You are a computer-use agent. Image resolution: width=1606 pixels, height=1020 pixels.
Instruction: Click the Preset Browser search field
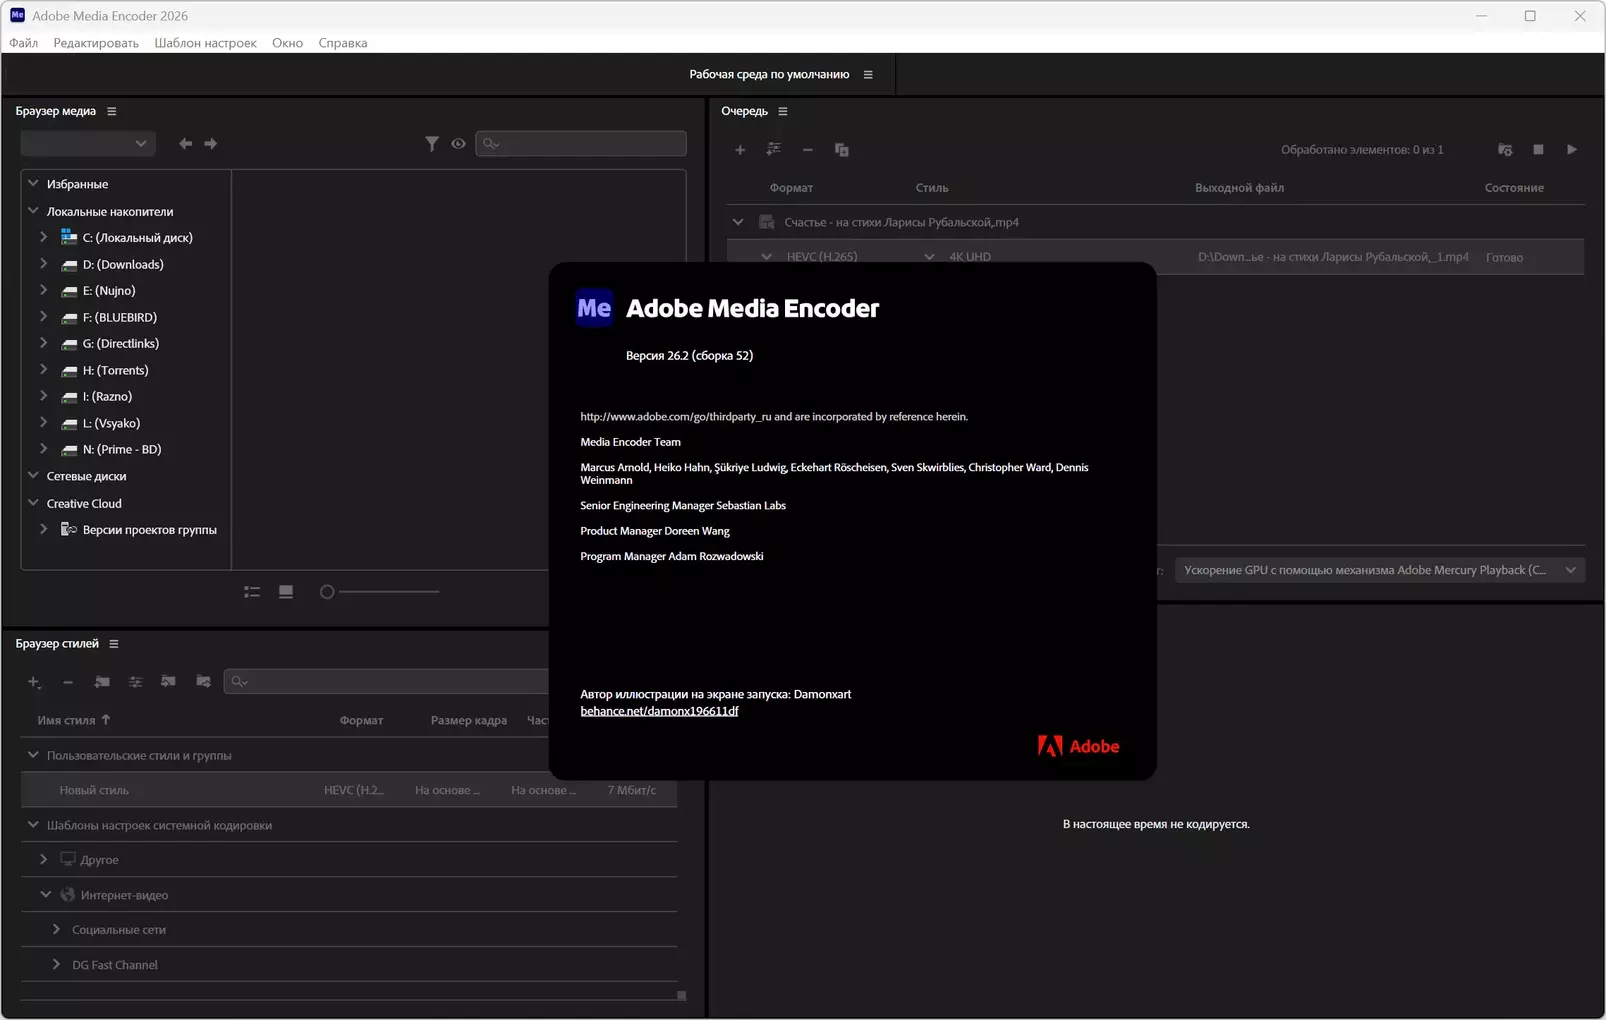[x=390, y=682]
